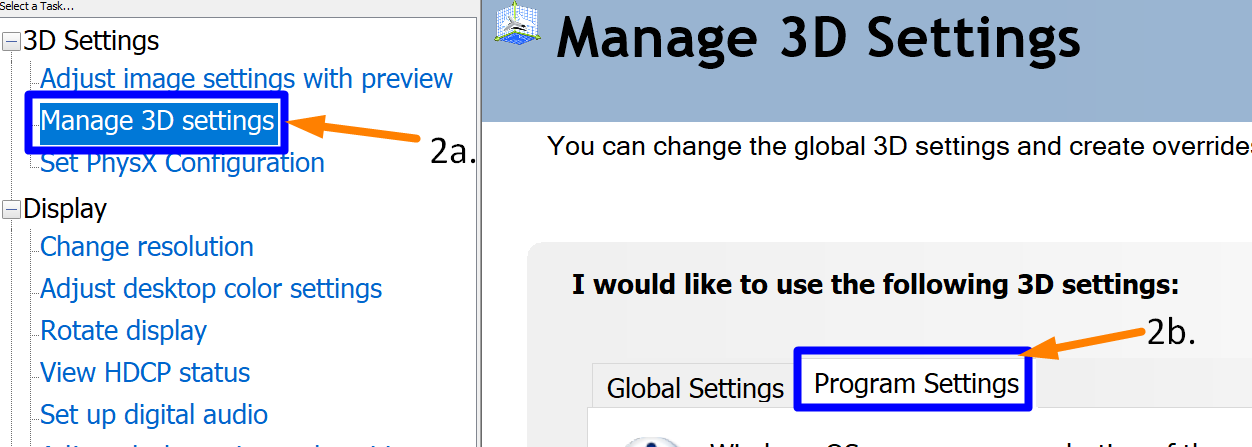
Task: Open Set up digital audio page
Action: 154,414
